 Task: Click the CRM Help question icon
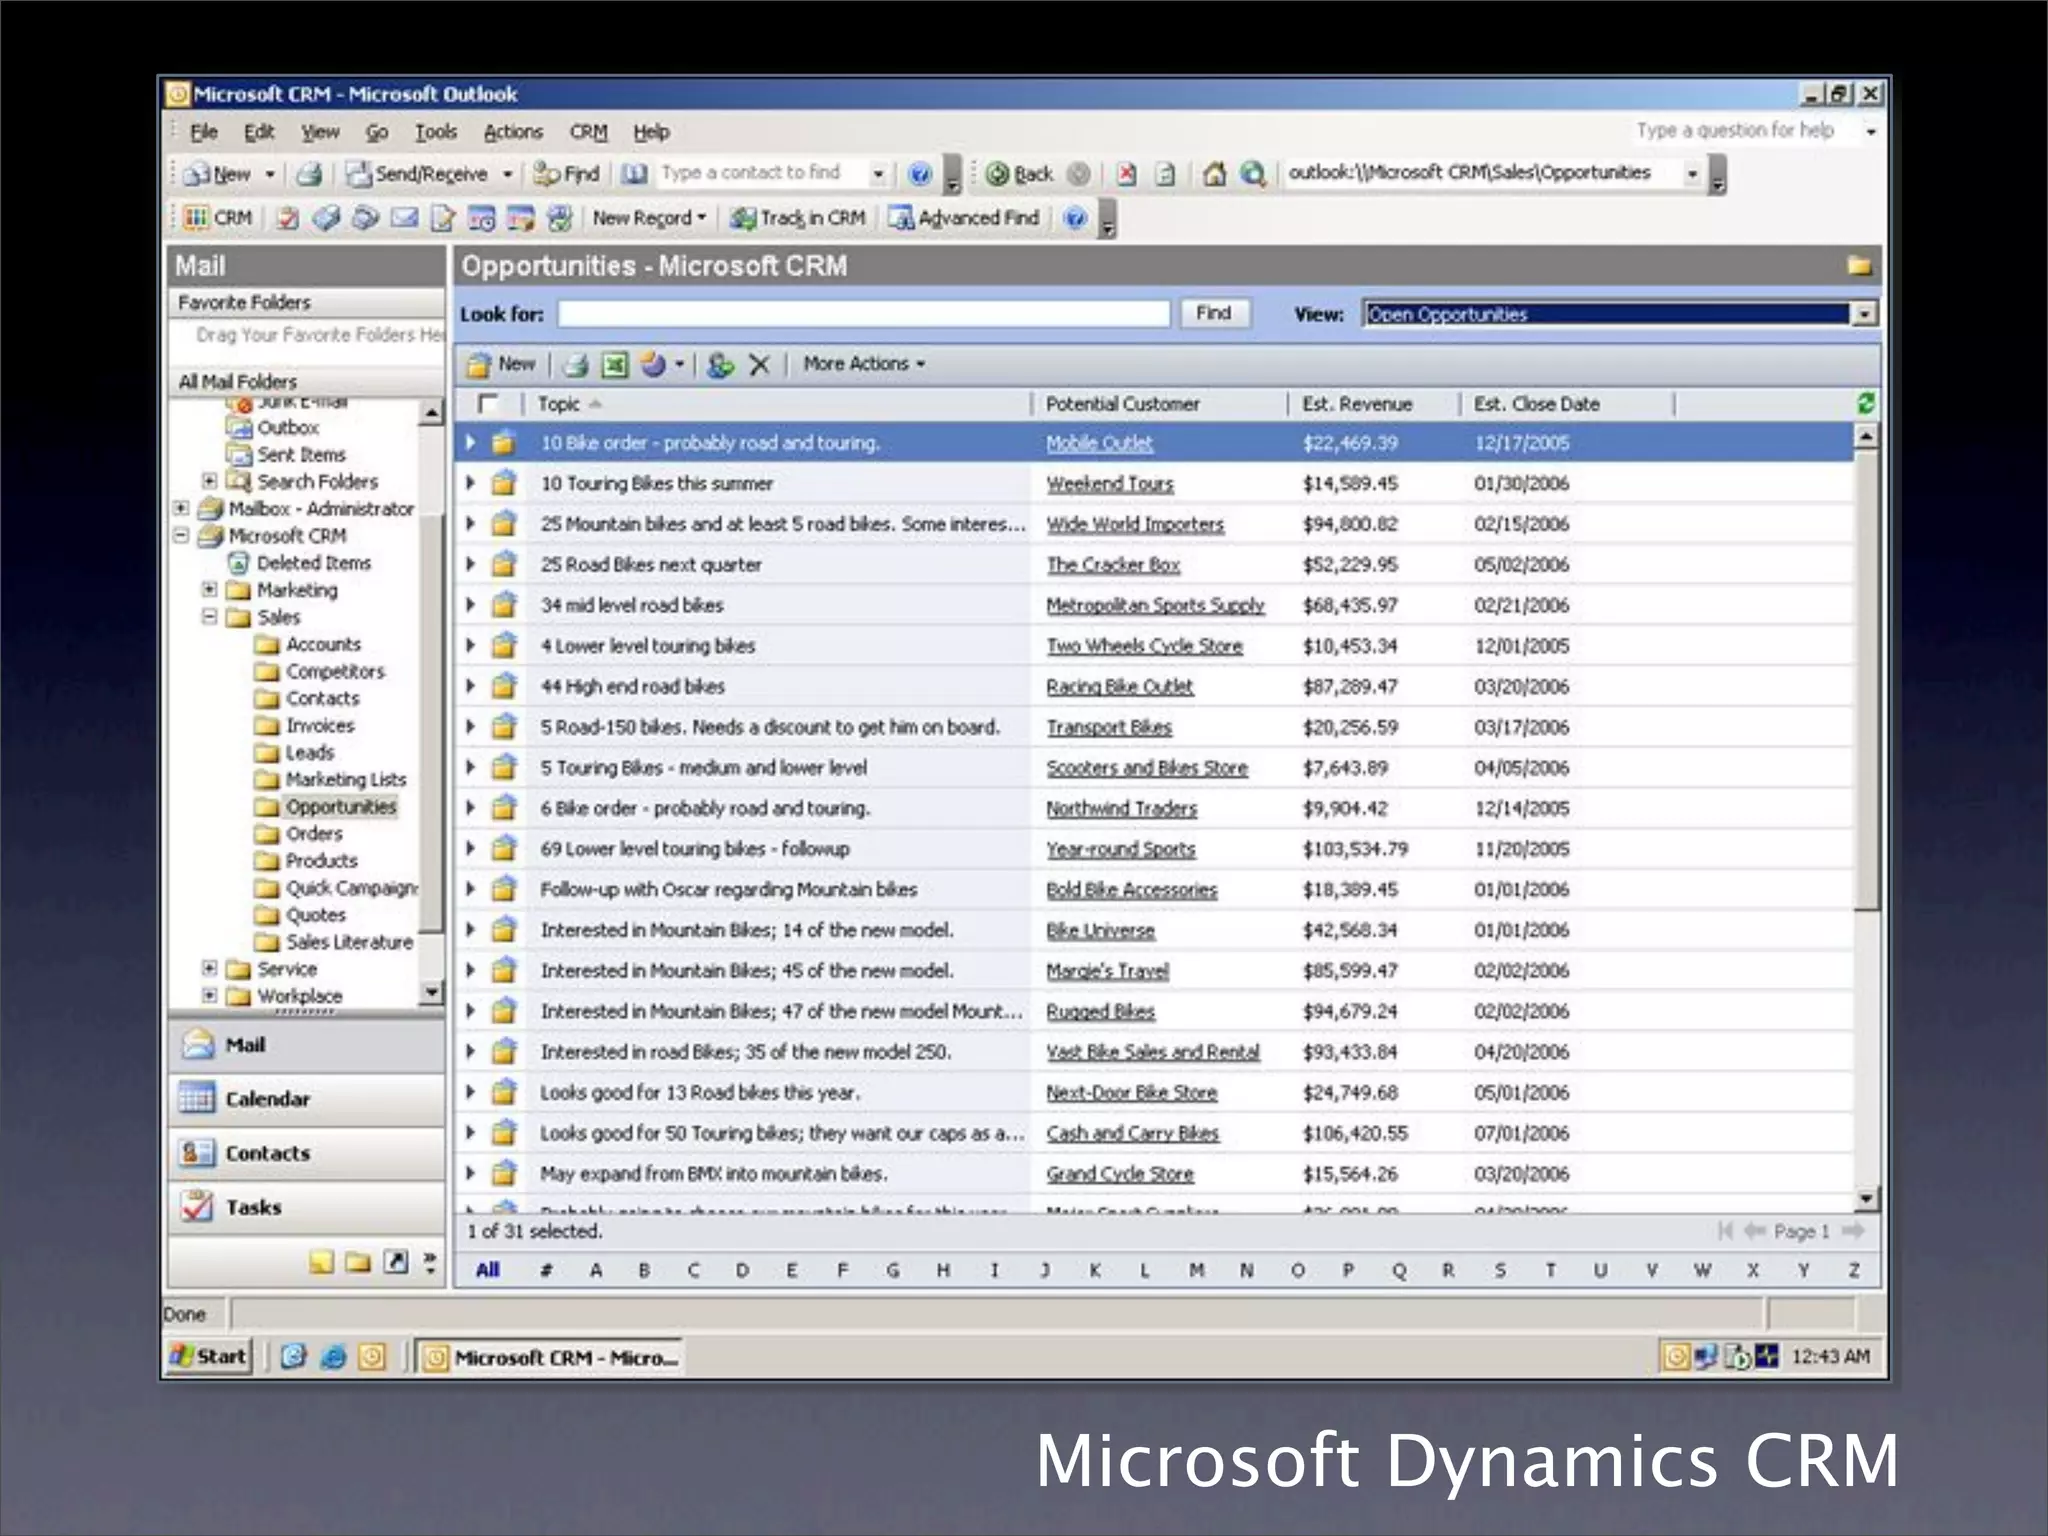1075,218
